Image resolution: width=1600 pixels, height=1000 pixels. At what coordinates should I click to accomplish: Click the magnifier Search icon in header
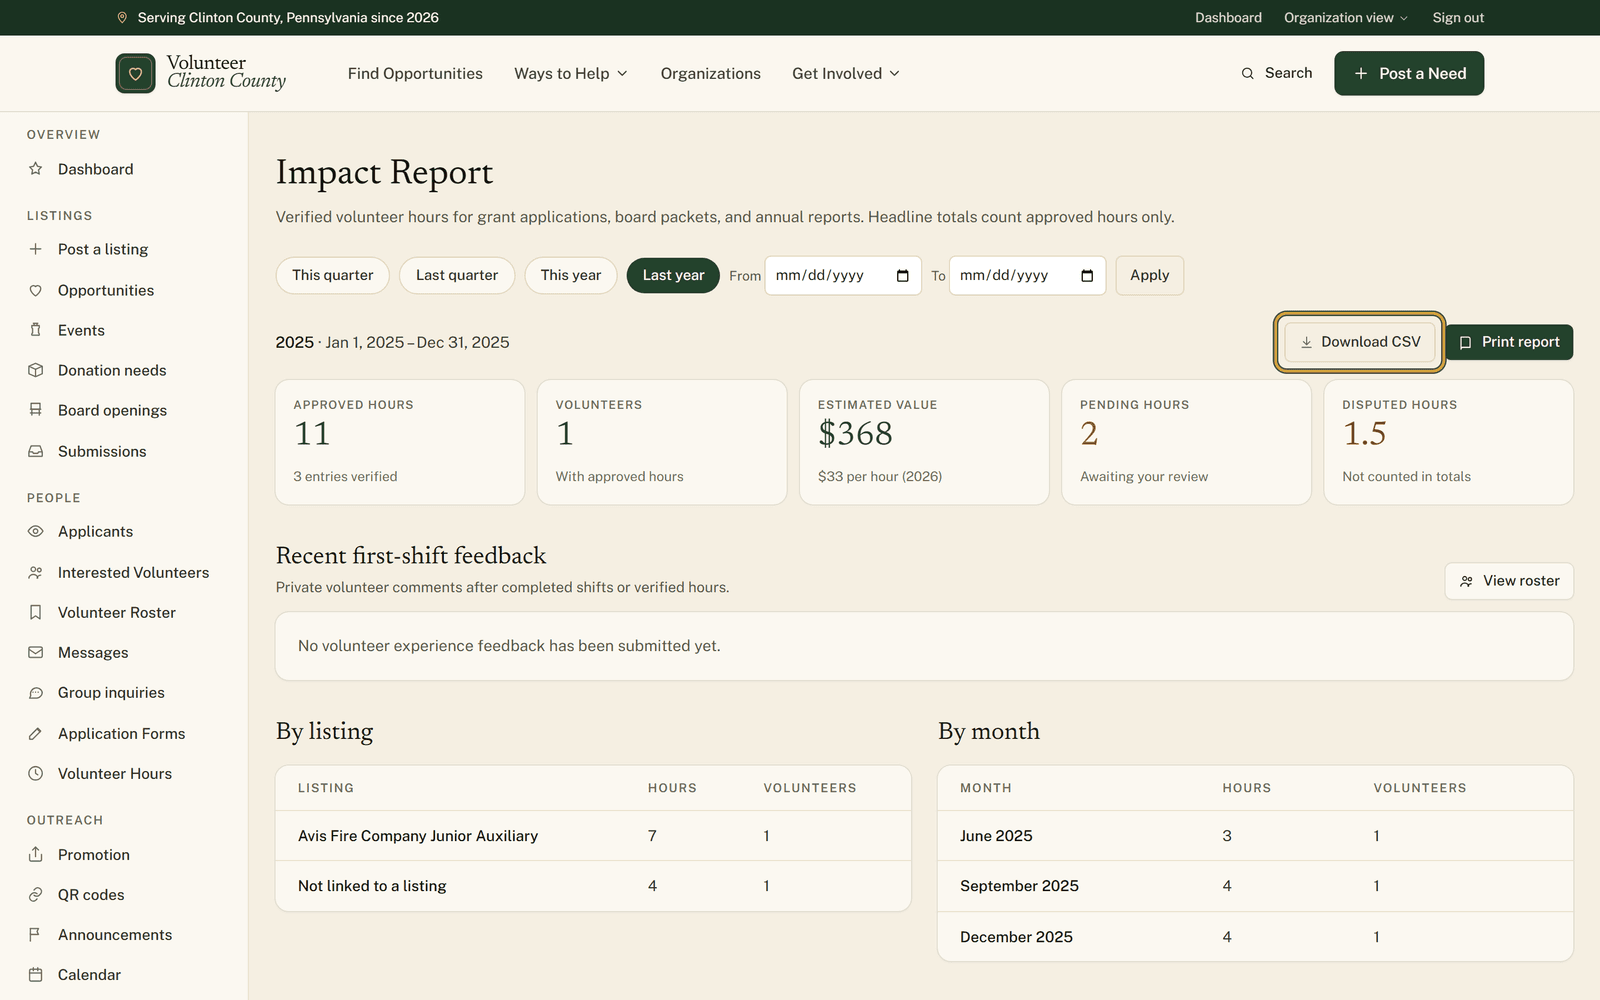pos(1247,73)
